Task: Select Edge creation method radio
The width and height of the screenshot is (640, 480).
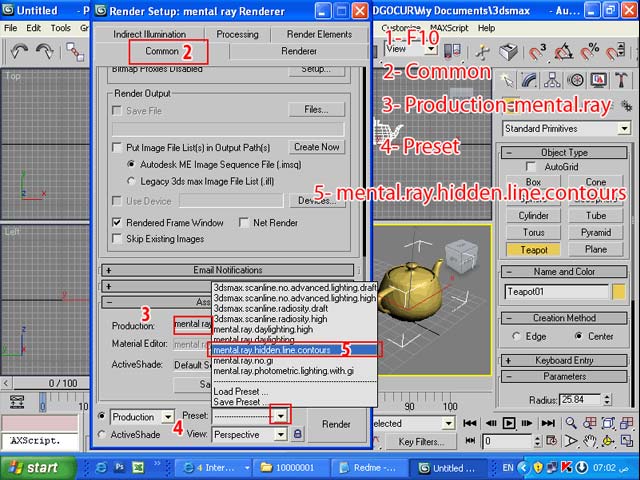Action: (516, 336)
